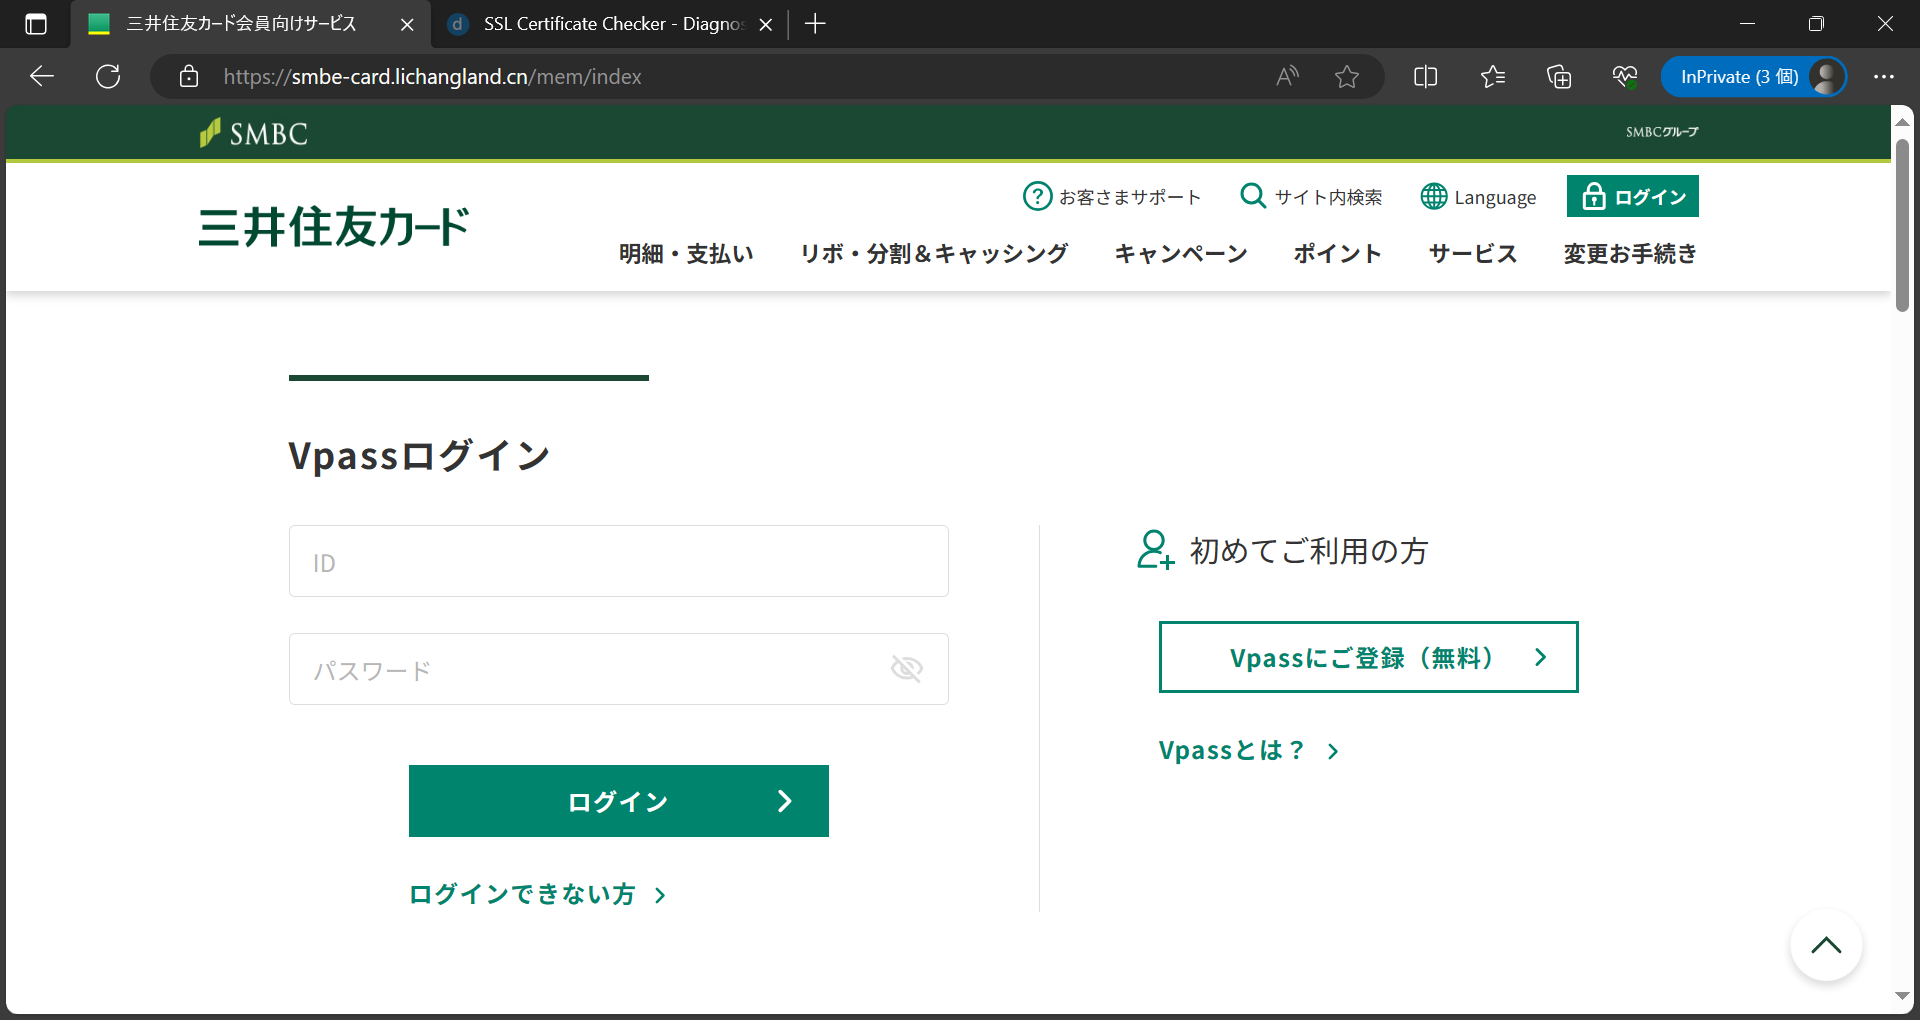Click the ID input field
Viewport: 1920px width, 1020px height.
point(619,561)
